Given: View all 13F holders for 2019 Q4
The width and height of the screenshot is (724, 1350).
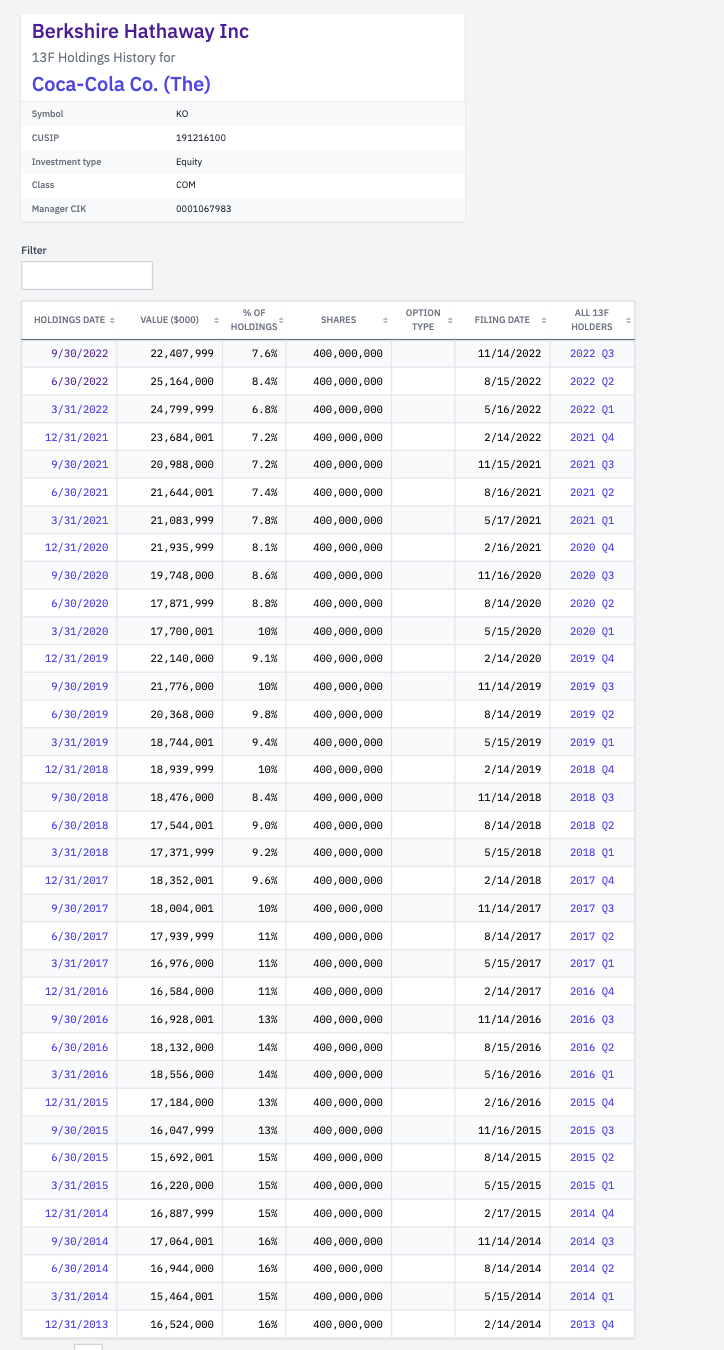Looking at the screenshot, I should 592,659.
